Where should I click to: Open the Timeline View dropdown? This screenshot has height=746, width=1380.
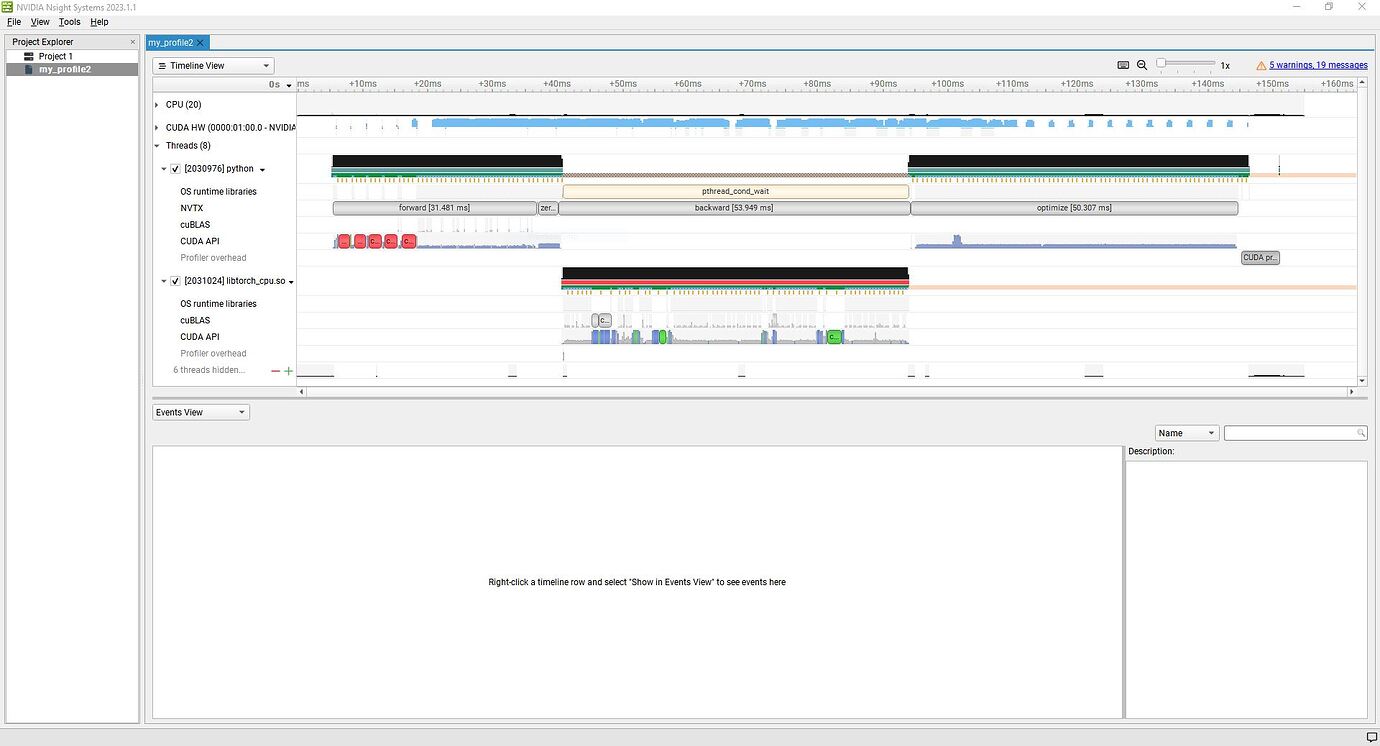pyautogui.click(x=213, y=66)
